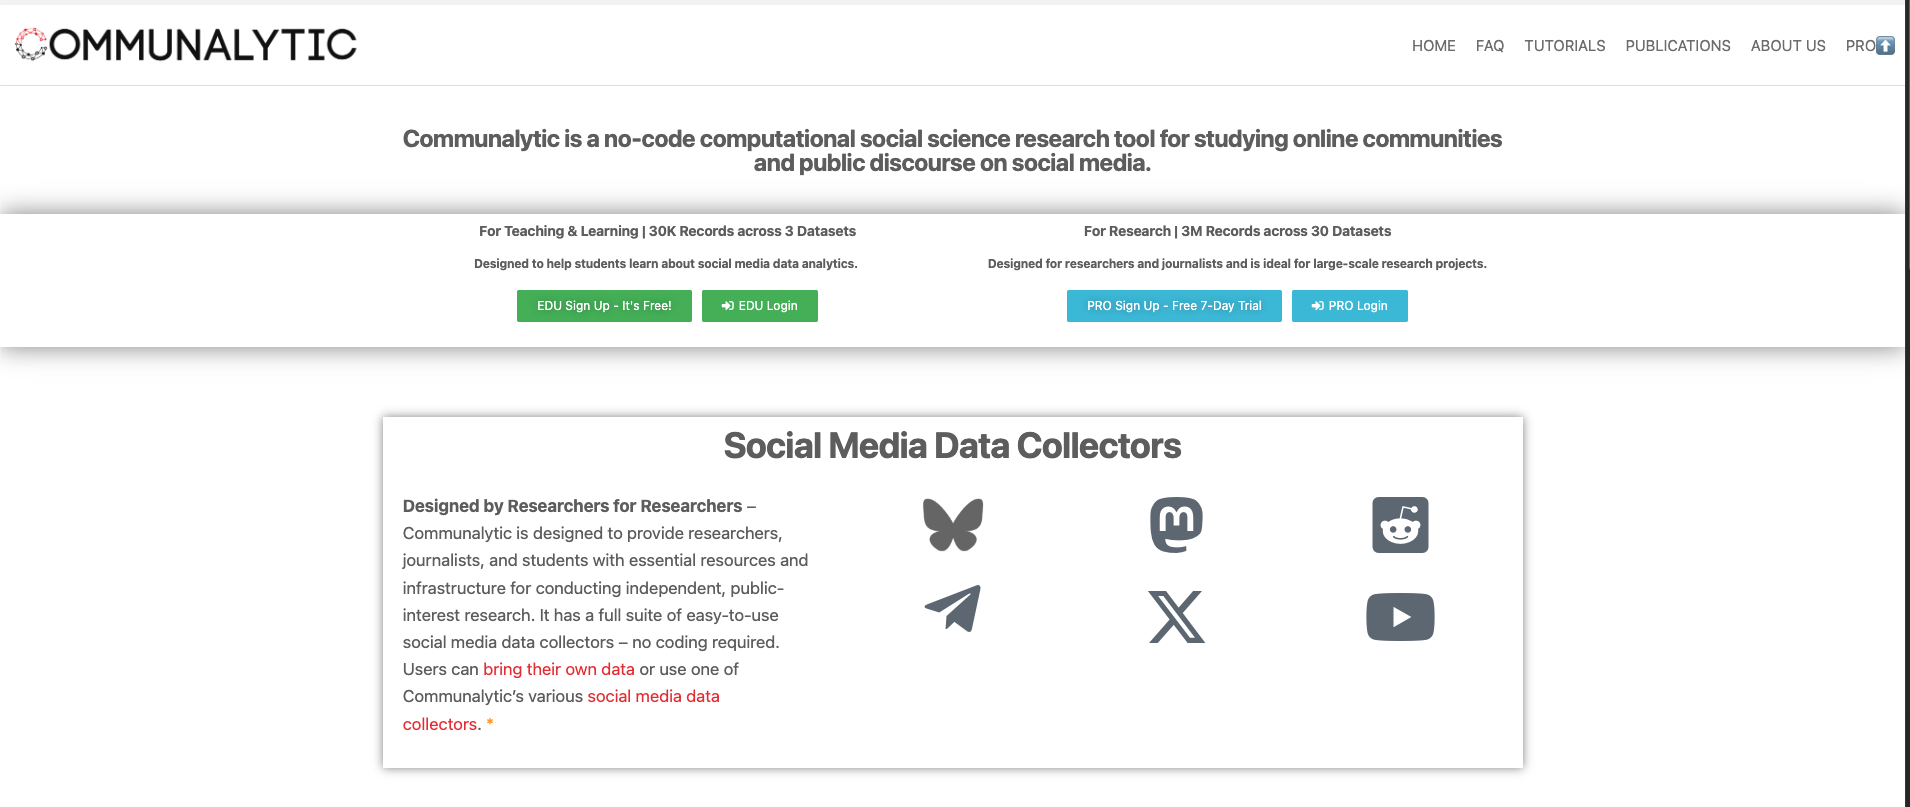Select the Mastodon data collector icon
The width and height of the screenshot is (1910, 807).
pyautogui.click(x=1176, y=525)
